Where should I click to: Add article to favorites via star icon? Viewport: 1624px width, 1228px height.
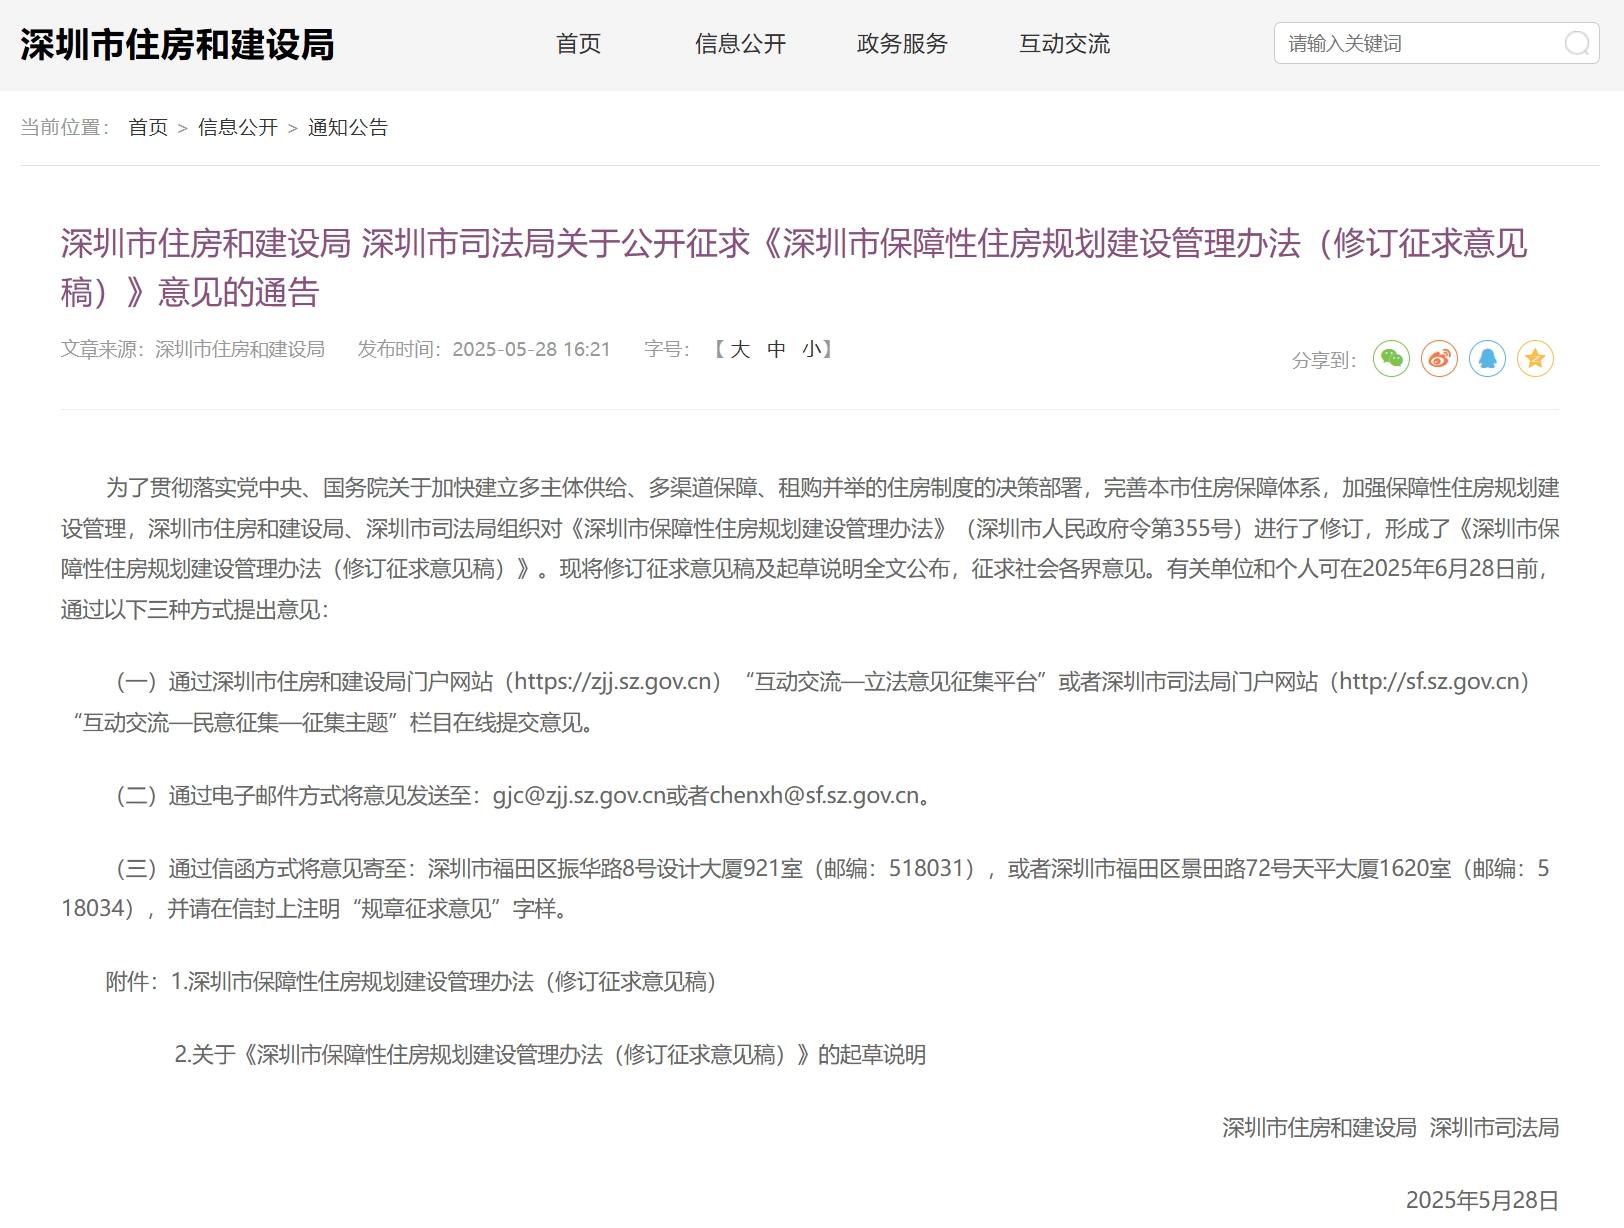tap(1536, 358)
